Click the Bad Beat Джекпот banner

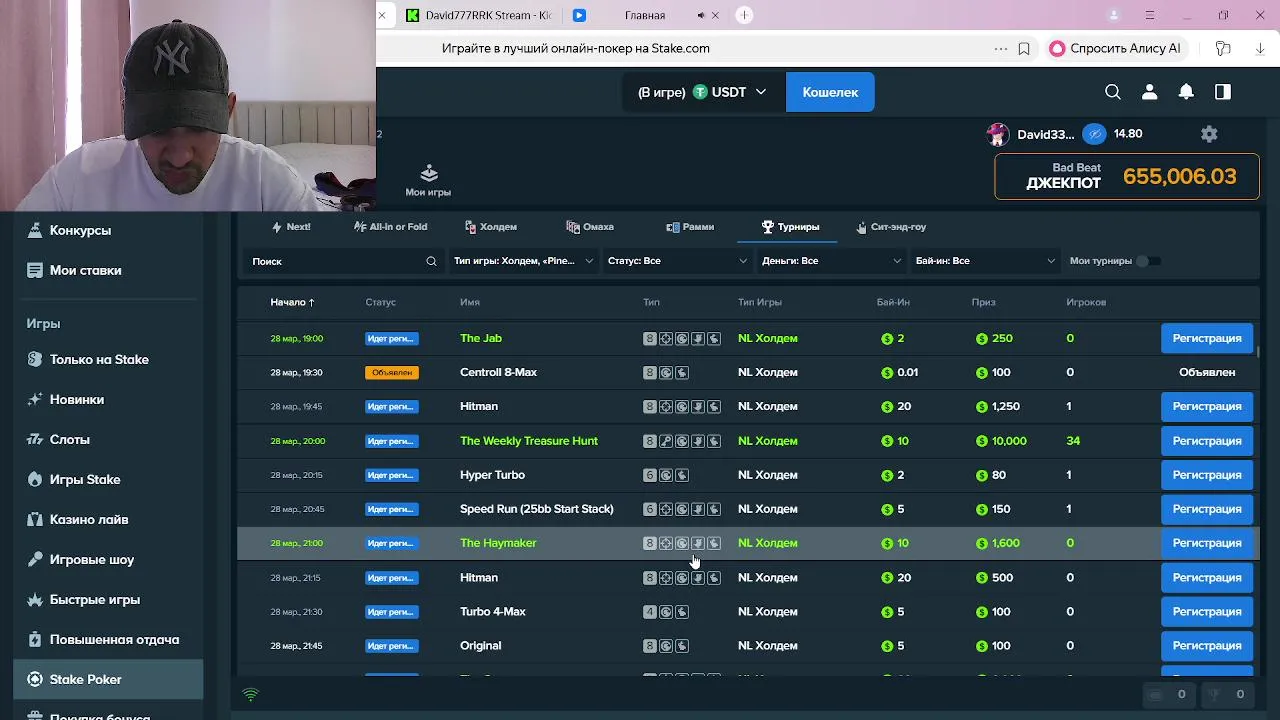coord(1127,177)
